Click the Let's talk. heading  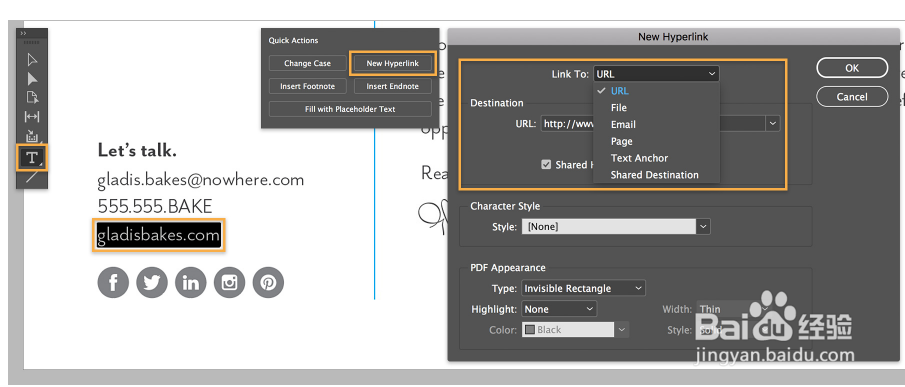(x=137, y=151)
